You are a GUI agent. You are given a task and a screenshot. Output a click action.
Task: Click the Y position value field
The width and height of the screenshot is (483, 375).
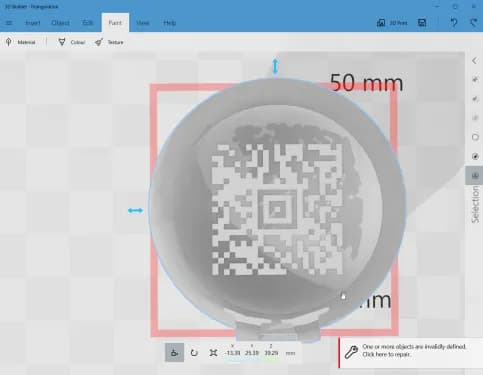pyautogui.click(x=252, y=353)
